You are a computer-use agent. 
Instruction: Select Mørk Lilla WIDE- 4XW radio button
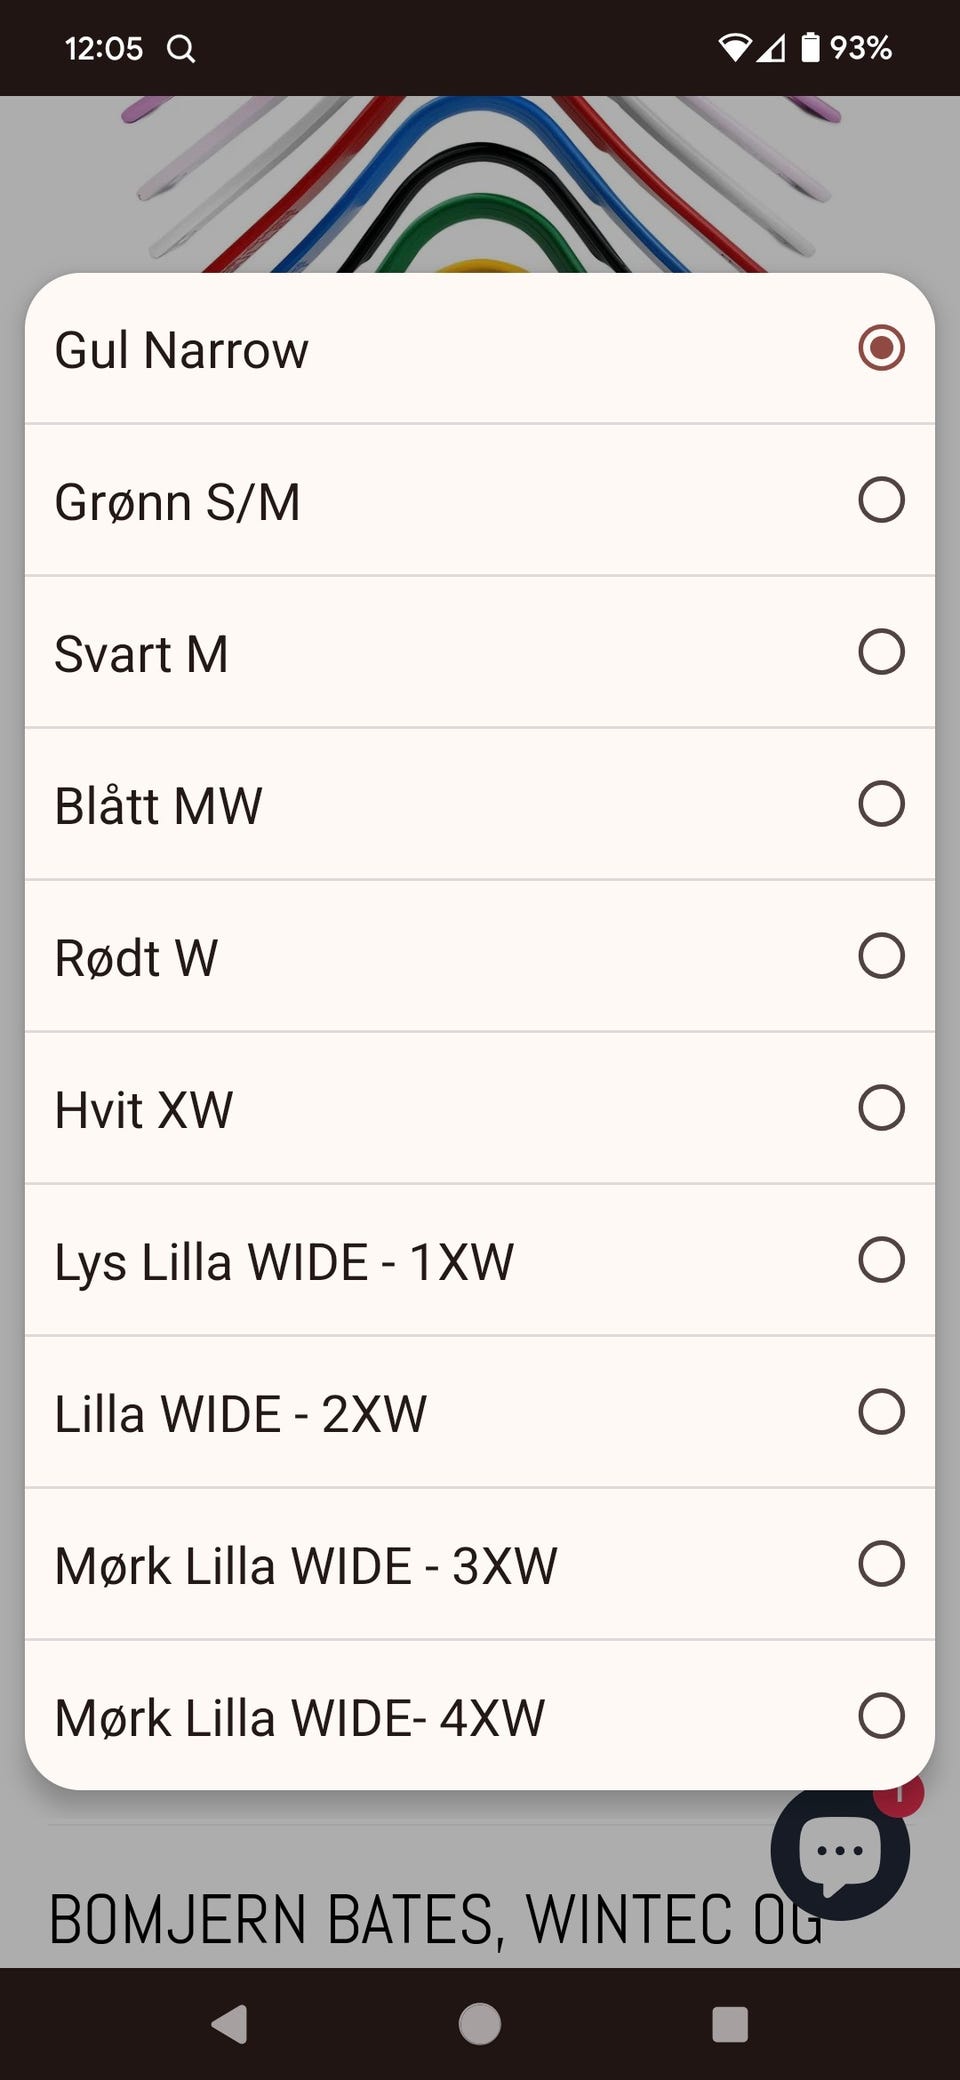(881, 1716)
